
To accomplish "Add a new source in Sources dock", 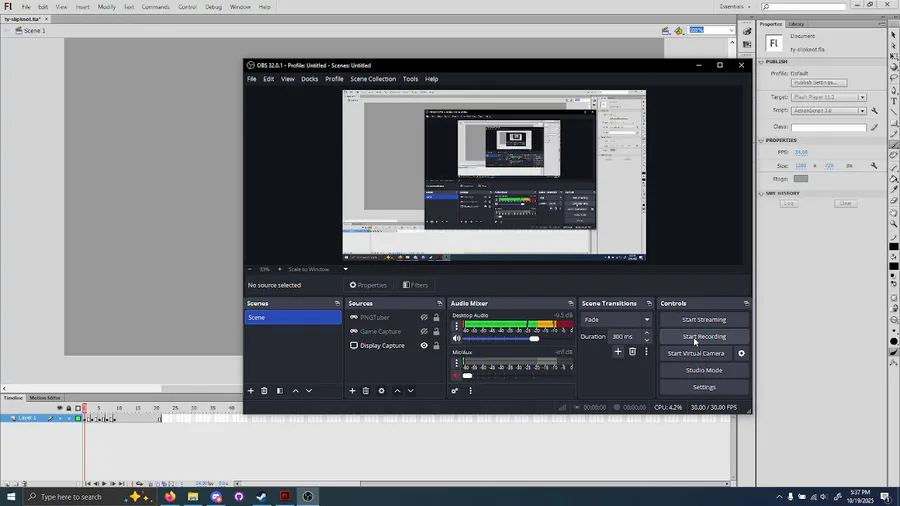I will (352, 391).
